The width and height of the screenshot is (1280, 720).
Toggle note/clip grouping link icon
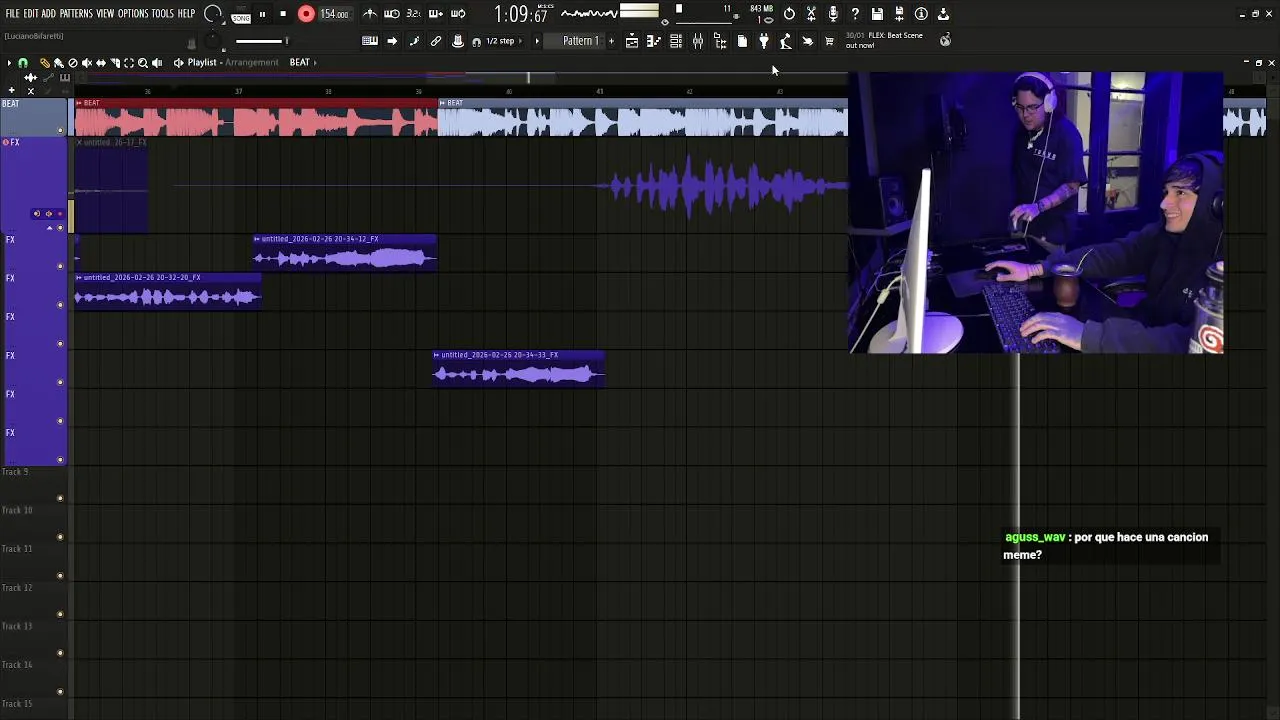coord(436,41)
